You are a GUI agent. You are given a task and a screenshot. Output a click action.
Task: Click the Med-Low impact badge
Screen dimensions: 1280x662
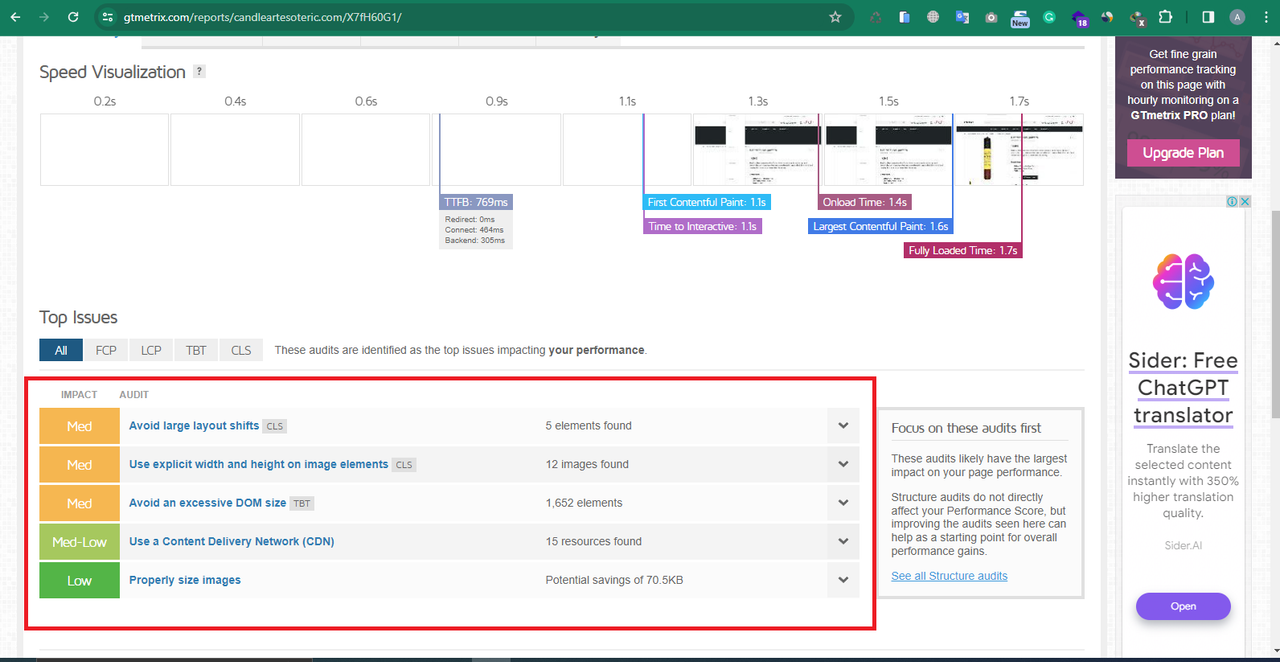point(80,541)
